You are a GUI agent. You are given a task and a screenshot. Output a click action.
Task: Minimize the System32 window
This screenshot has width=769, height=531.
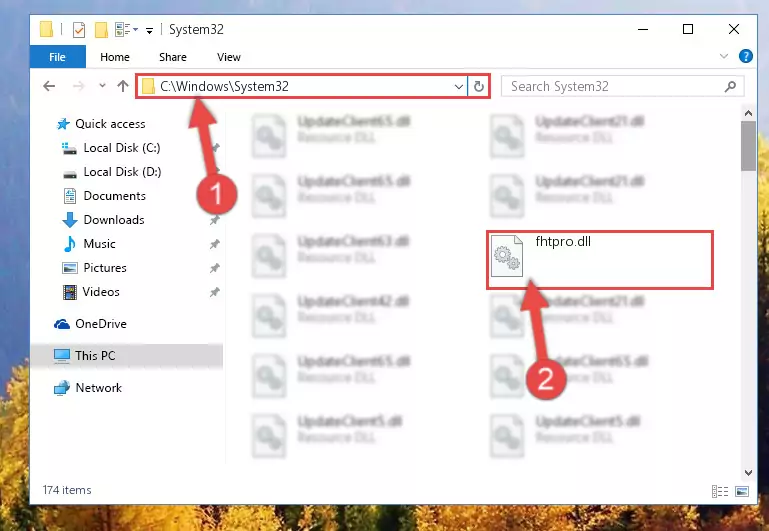pos(643,29)
